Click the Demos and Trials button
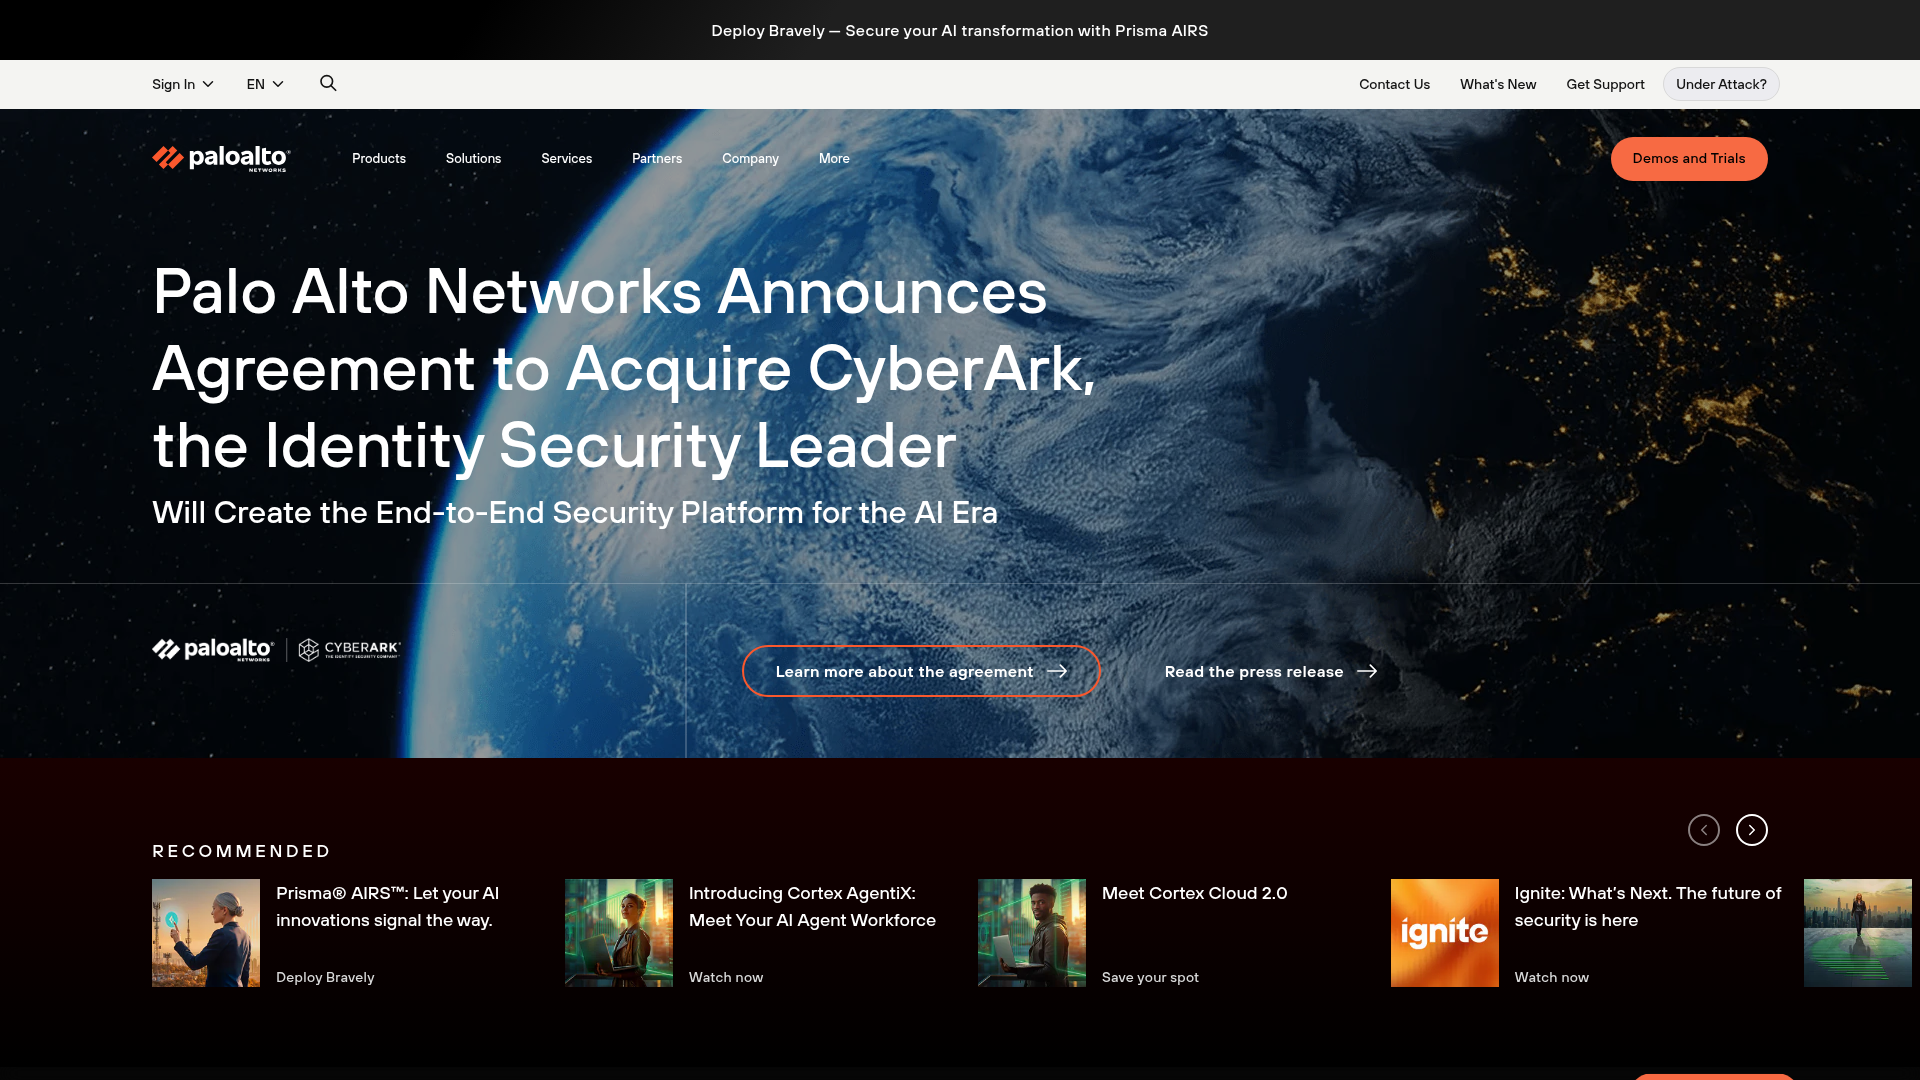Viewport: 1920px width, 1080px height. click(x=1689, y=158)
